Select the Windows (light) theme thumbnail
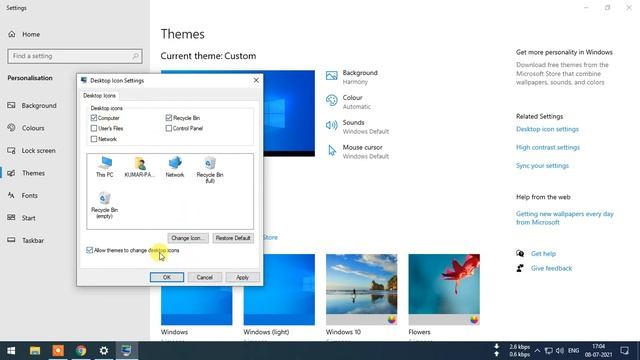640x360 pixels. 279,290
